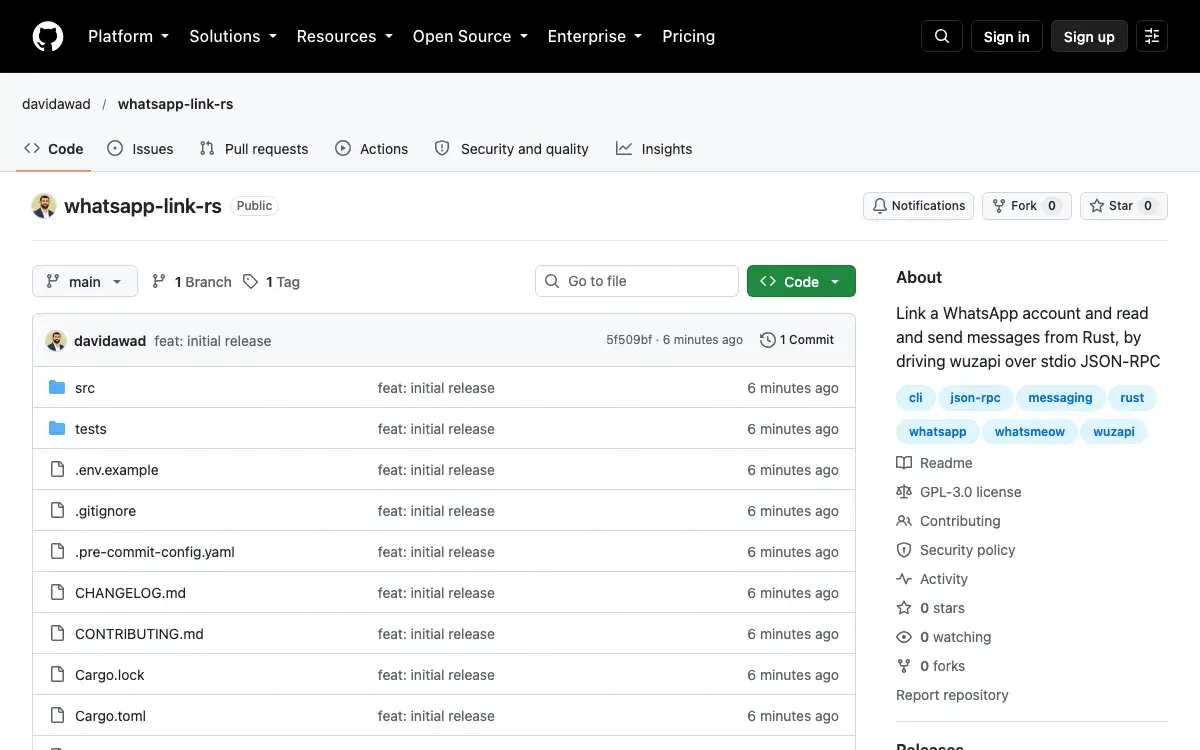
Task: Open search with the magnifier icon
Action: pos(942,36)
